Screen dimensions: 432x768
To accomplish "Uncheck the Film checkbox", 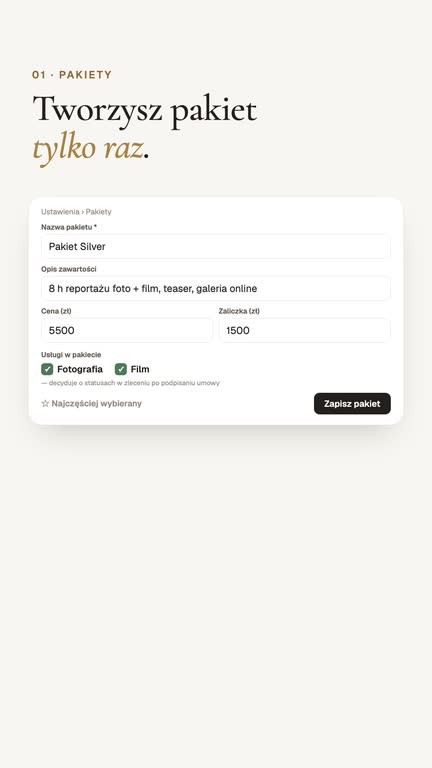I will [x=120, y=369].
